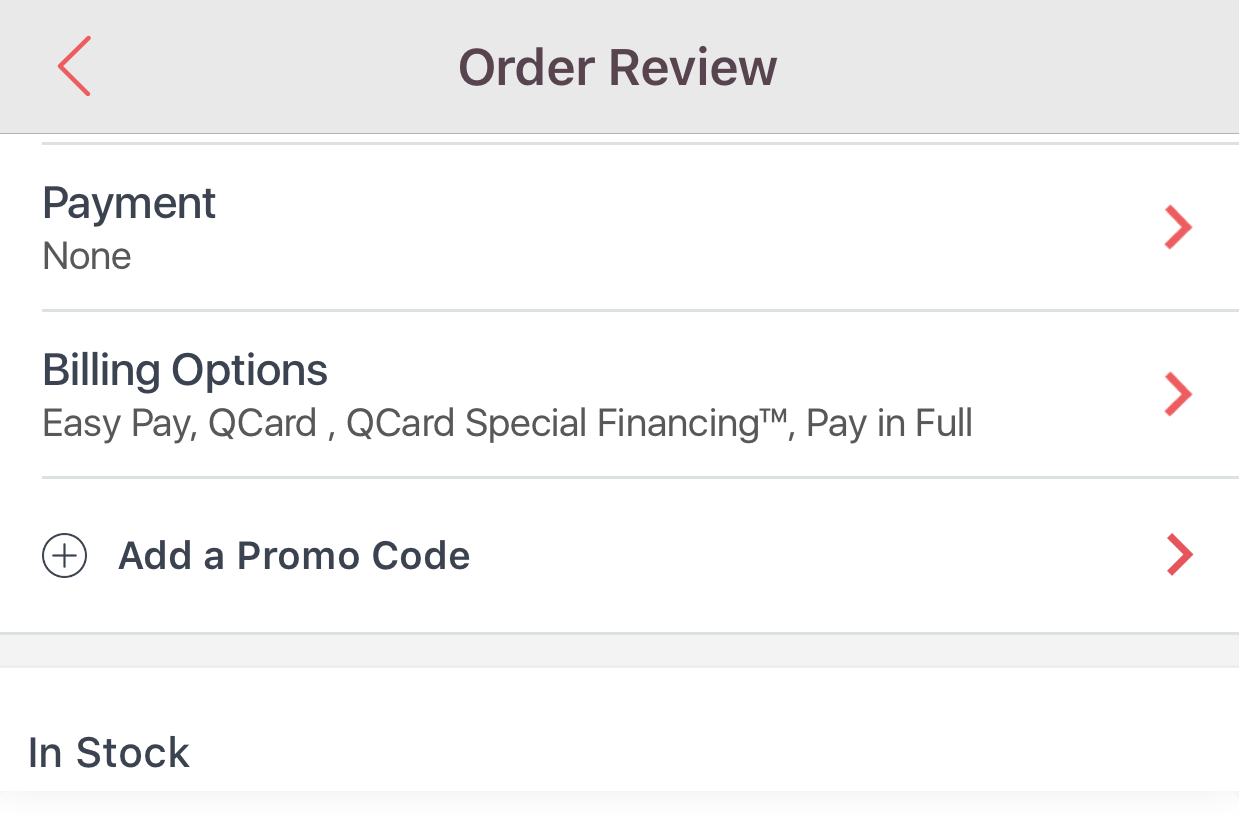This screenshot has width=1239, height=815.
Task: Tap the "Pay in Full" text
Action: tap(889, 424)
